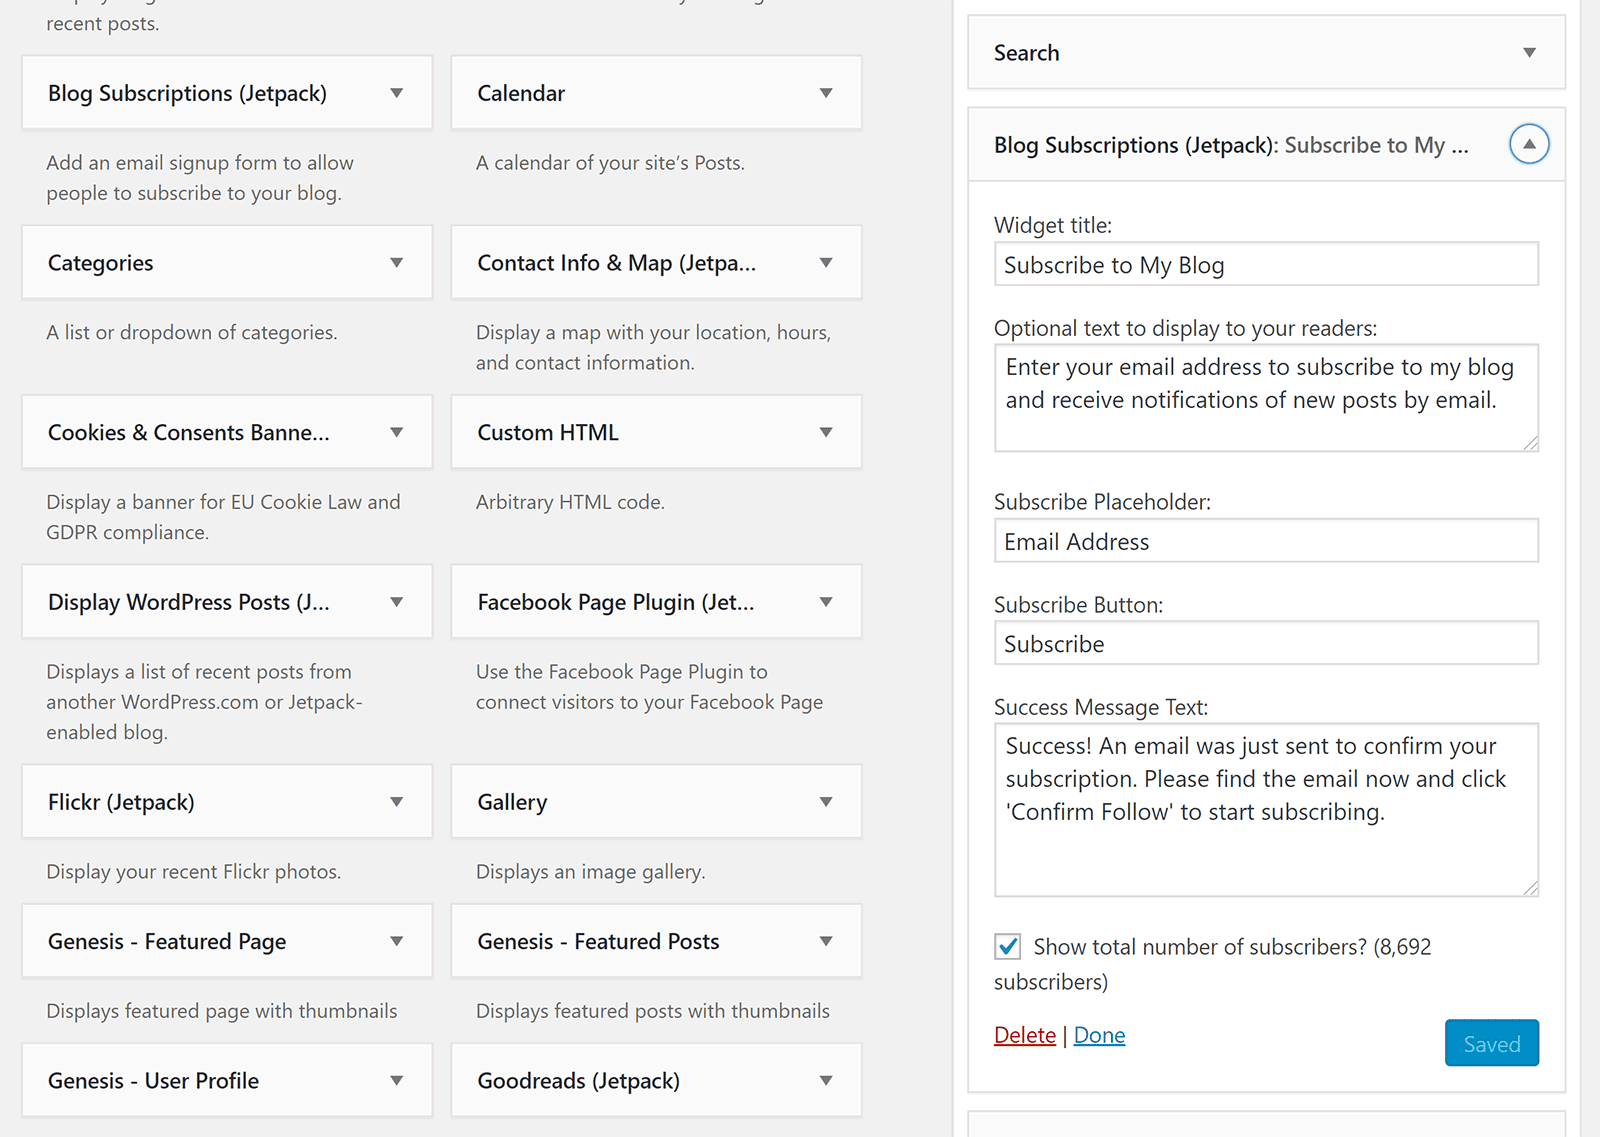This screenshot has width=1600, height=1137.
Task: Click the 'Arbitrary HTML code.' description
Action: click(x=570, y=502)
